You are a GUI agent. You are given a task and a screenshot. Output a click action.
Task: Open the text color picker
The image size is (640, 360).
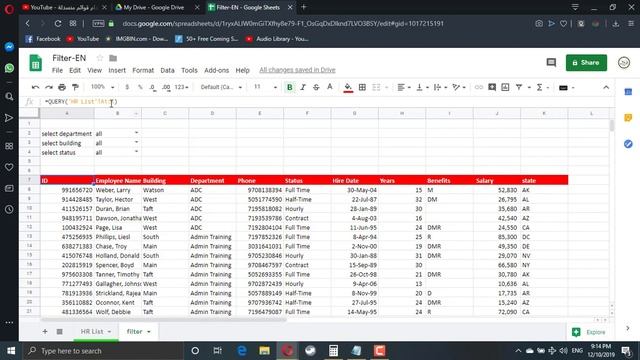tap(330, 87)
